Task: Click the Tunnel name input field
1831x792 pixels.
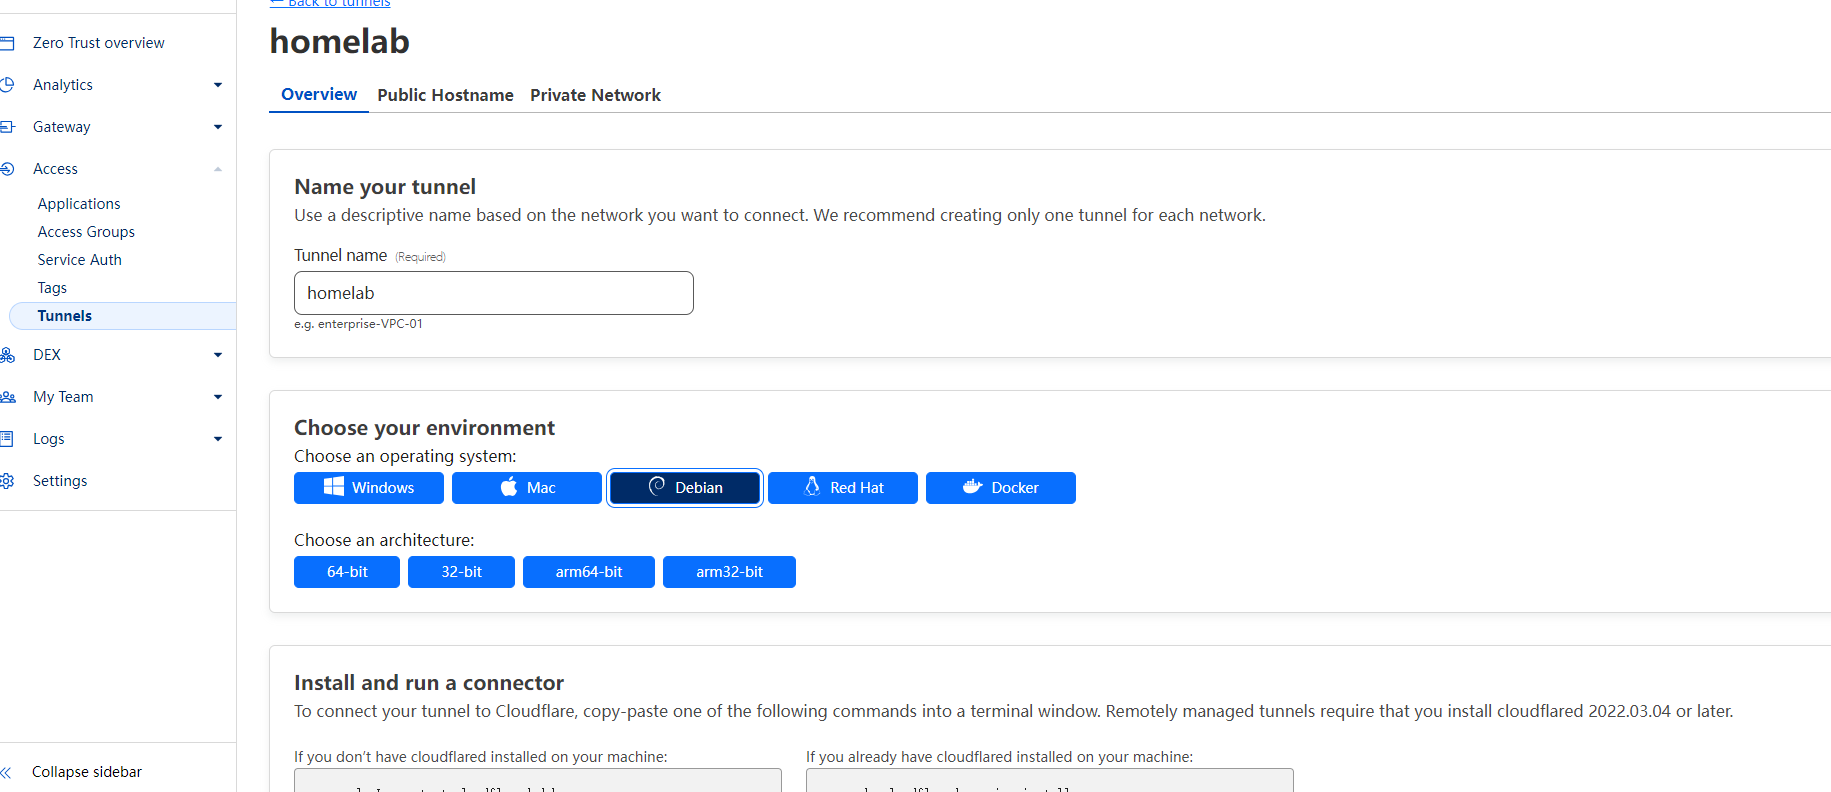Action: click(493, 293)
